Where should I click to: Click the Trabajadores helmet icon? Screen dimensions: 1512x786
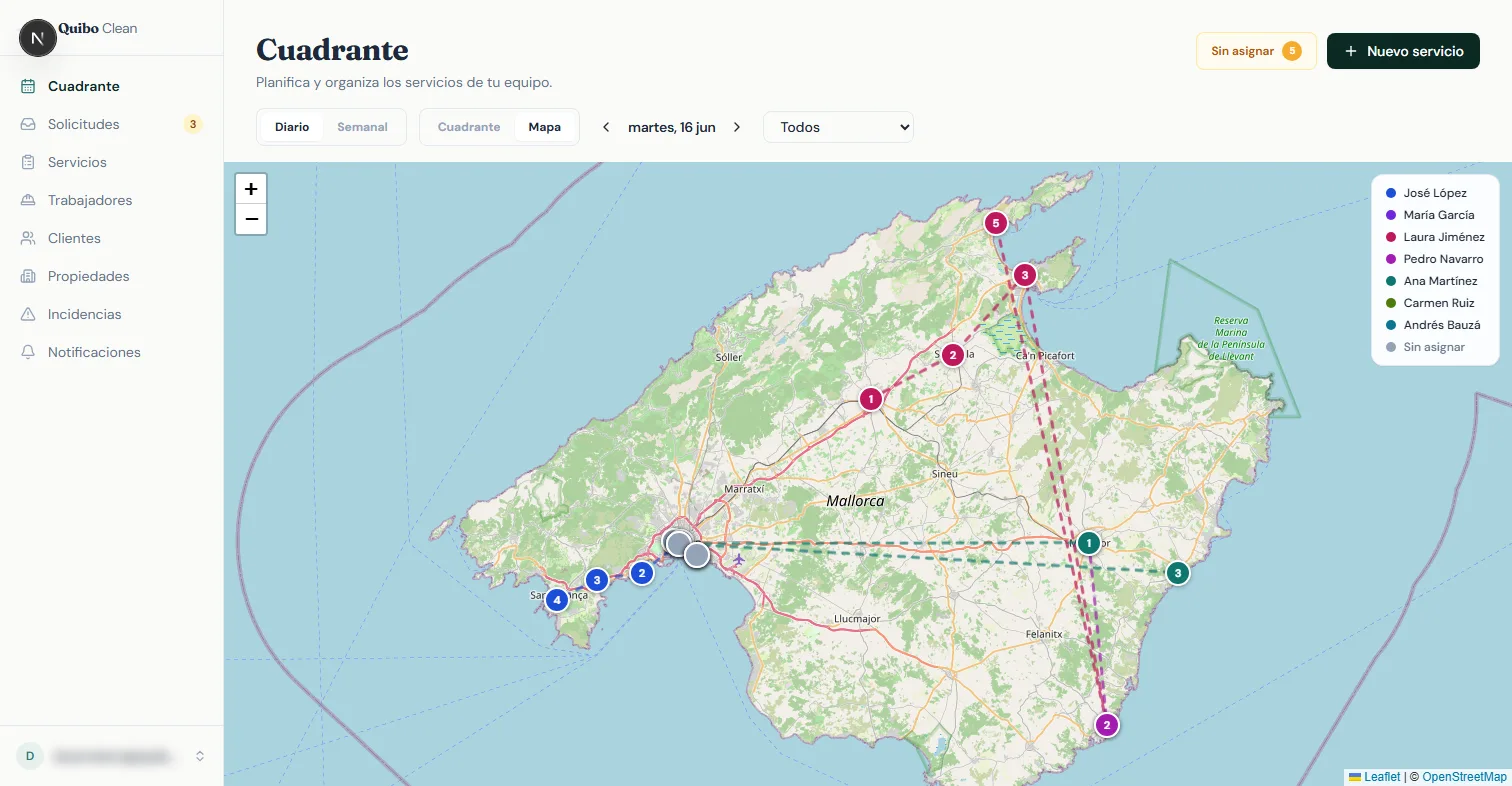28,200
